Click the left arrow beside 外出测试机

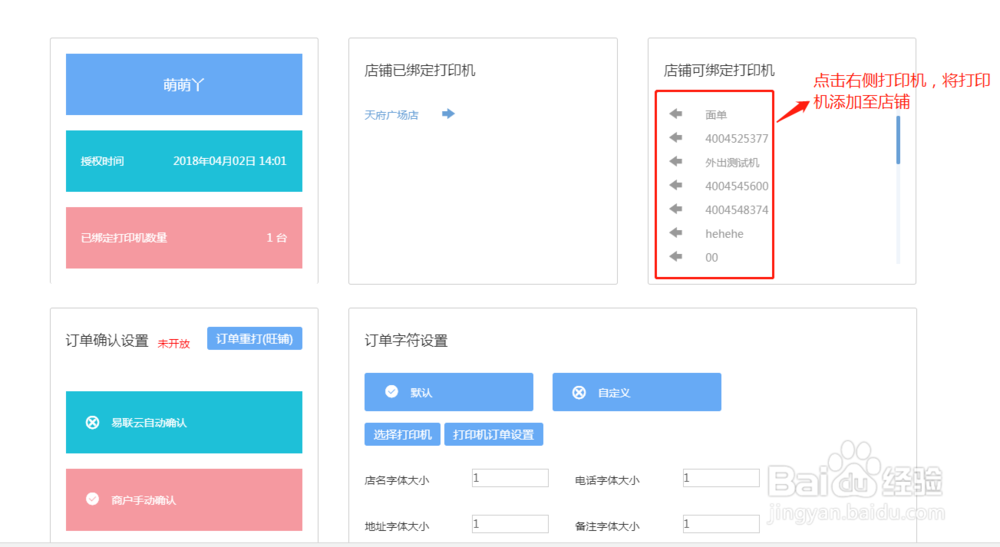point(676,161)
